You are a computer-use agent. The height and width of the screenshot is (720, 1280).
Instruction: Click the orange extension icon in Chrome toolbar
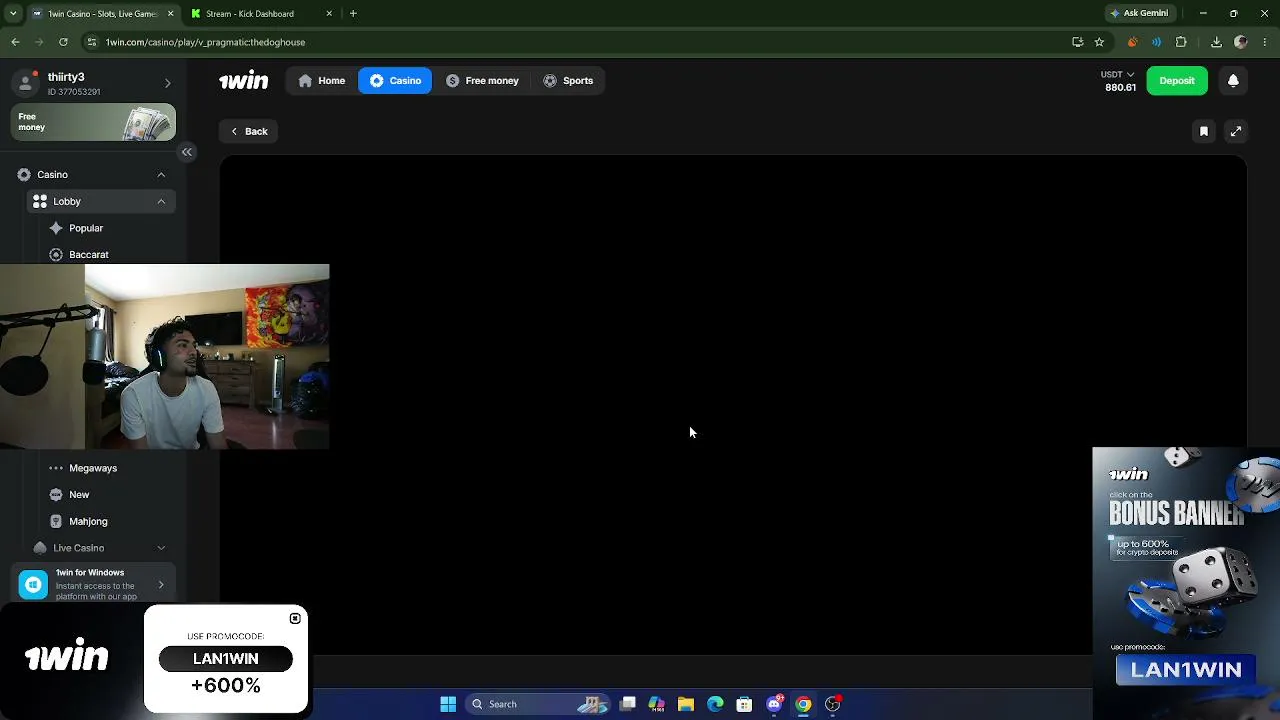click(x=1132, y=42)
